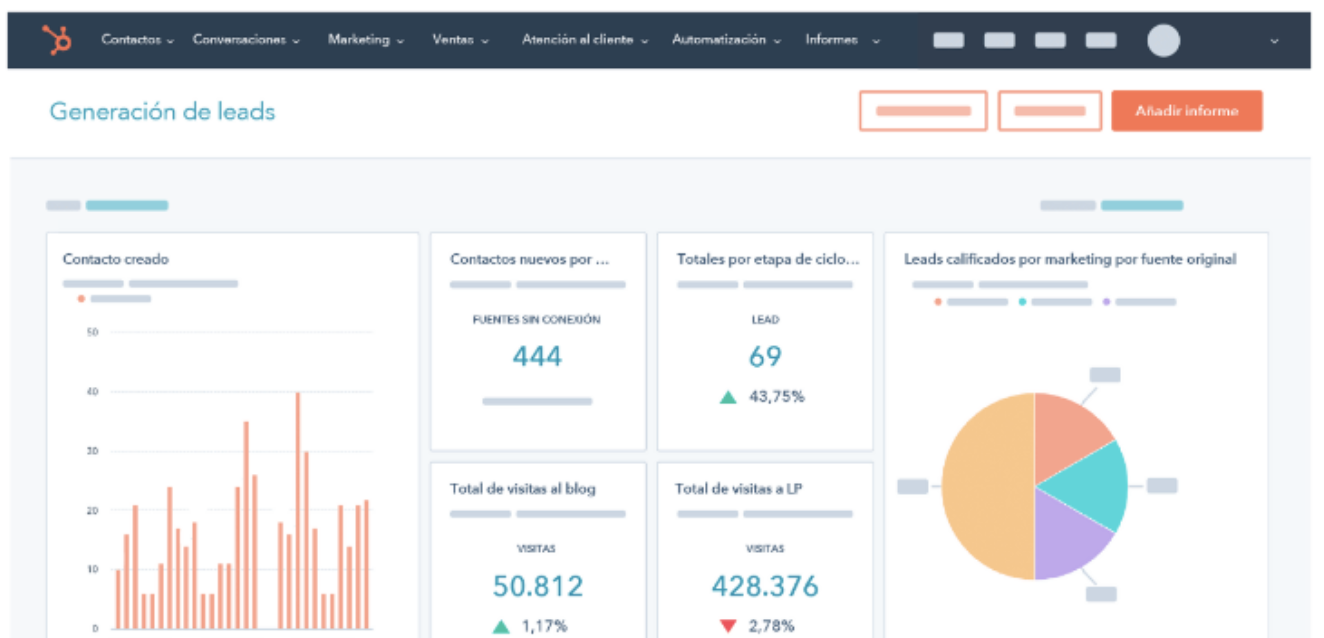
Task: Select the teal pie chart slice
Action: (1090, 485)
